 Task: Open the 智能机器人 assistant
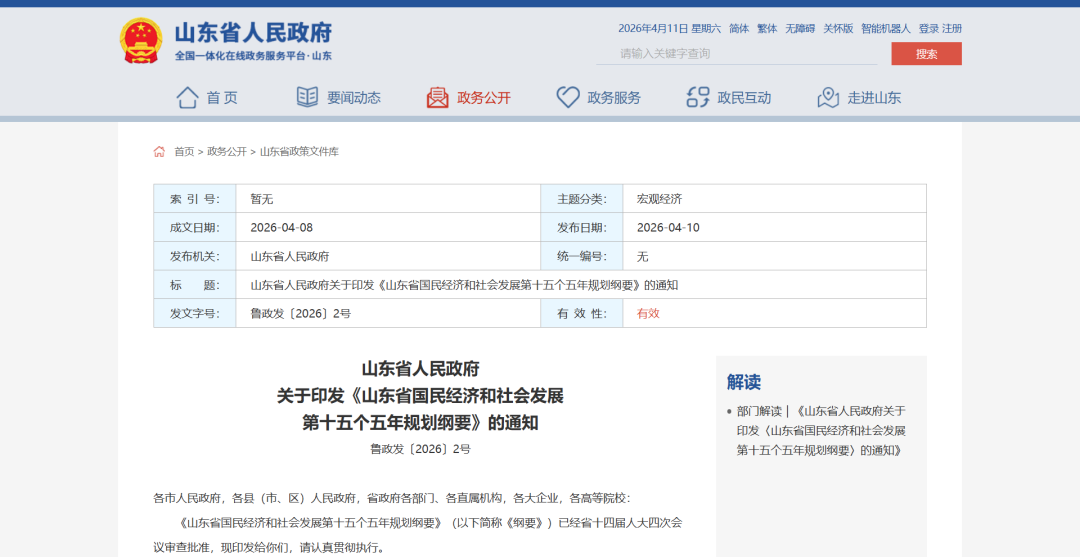(886, 29)
